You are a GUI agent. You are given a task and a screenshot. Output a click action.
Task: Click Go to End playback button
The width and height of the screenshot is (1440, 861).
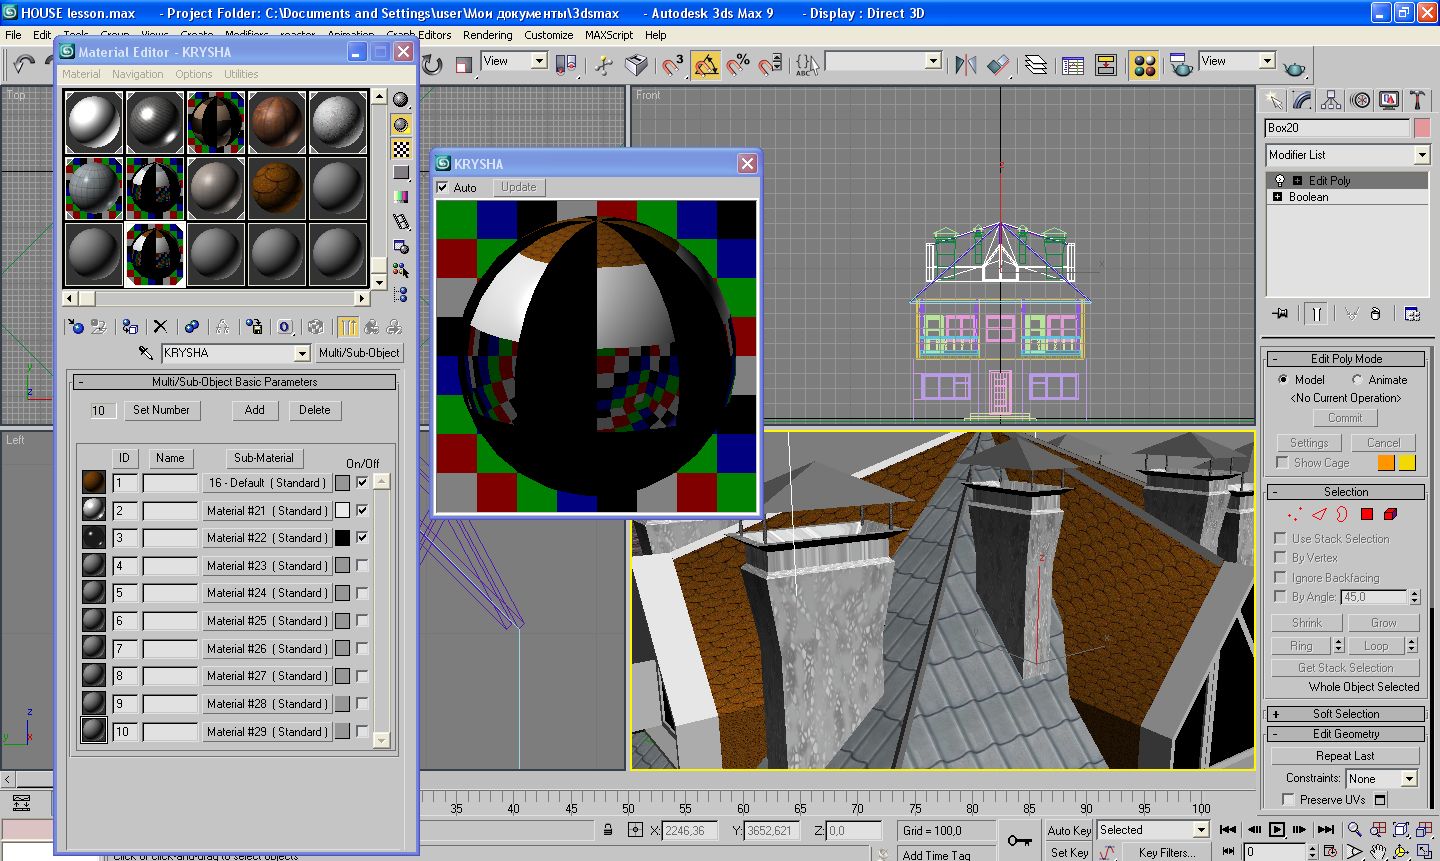click(1326, 829)
